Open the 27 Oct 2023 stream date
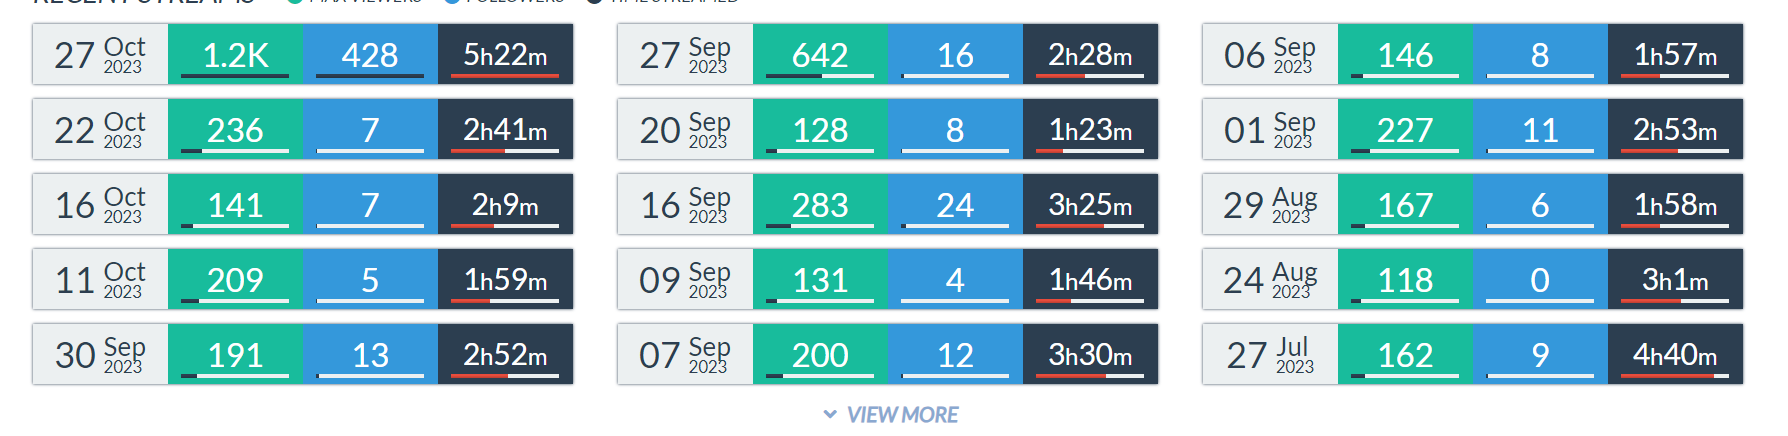 pyautogui.click(x=100, y=55)
